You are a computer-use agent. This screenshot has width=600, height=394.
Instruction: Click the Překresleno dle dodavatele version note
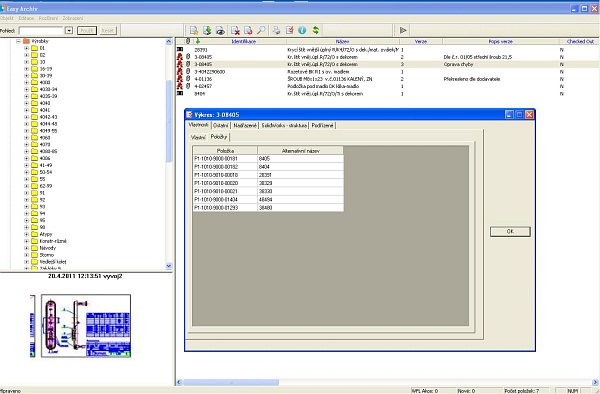point(471,79)
